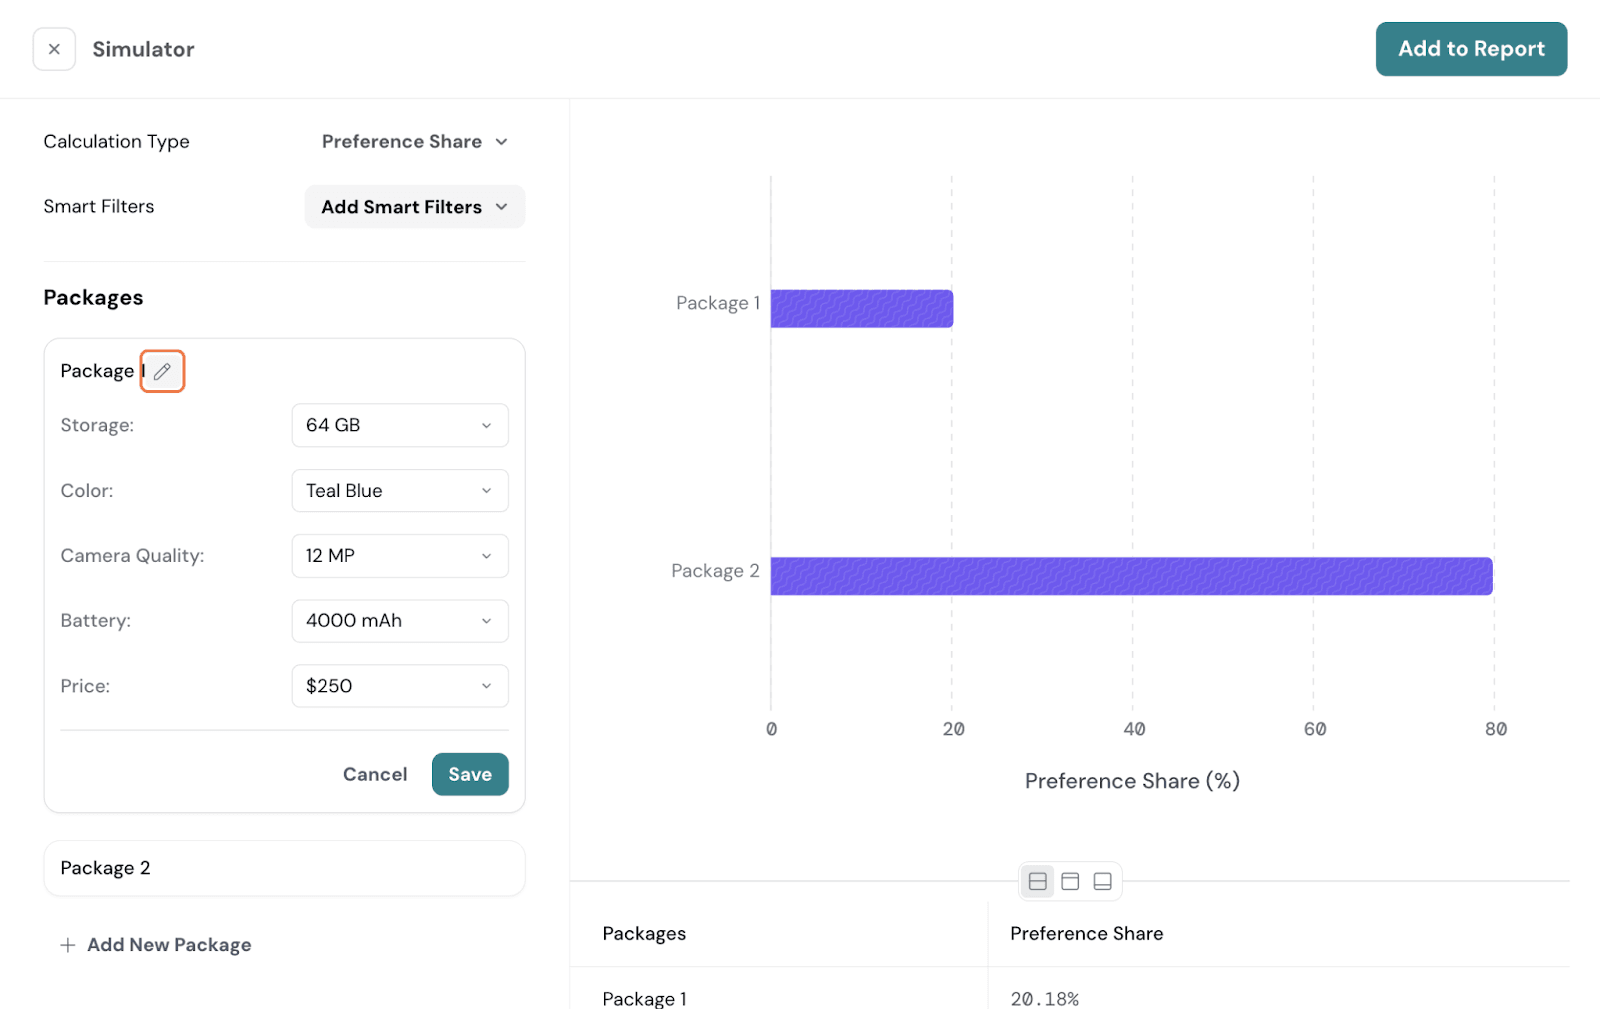Click the plus icon for Add New Package
Screen dimensions: 1600x1009
tap(68, 945)
